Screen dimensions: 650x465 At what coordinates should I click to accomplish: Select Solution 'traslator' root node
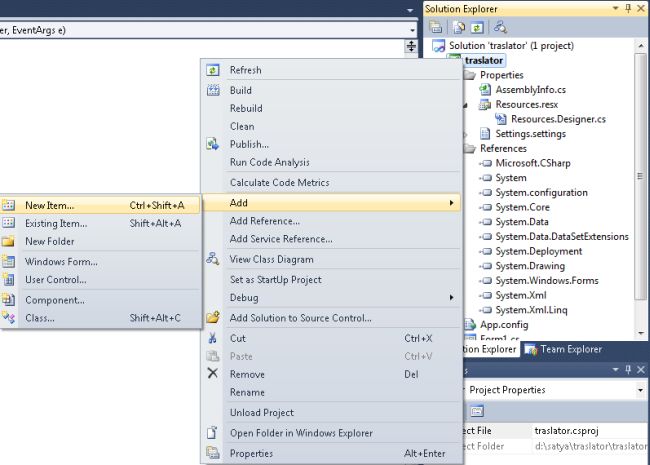pos(511,46)
